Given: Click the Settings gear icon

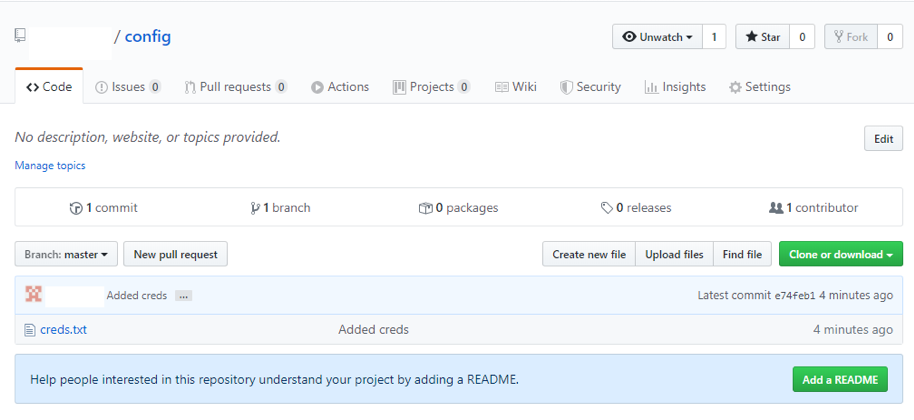Looking at the screenshot, I should 735,87.
